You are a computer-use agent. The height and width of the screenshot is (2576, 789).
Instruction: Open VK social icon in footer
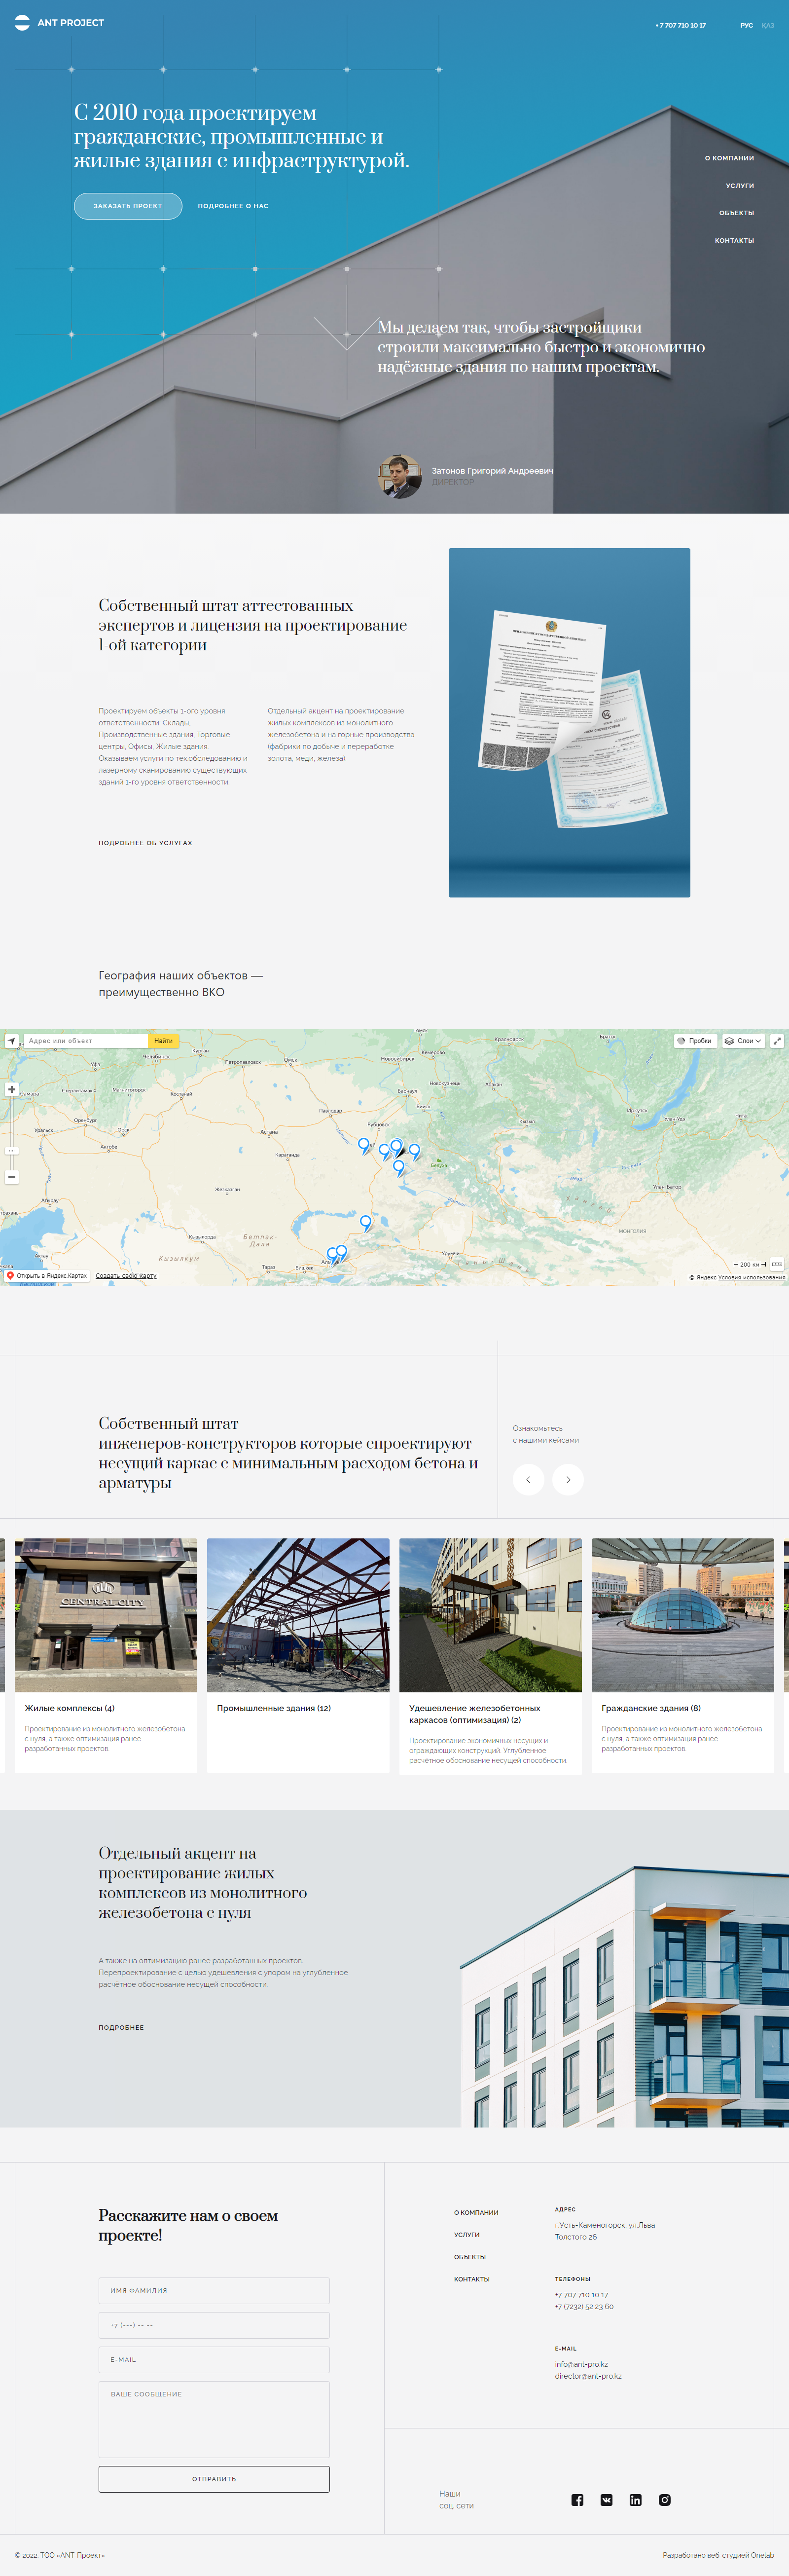pyautogui.click(x=606, y=2500)
